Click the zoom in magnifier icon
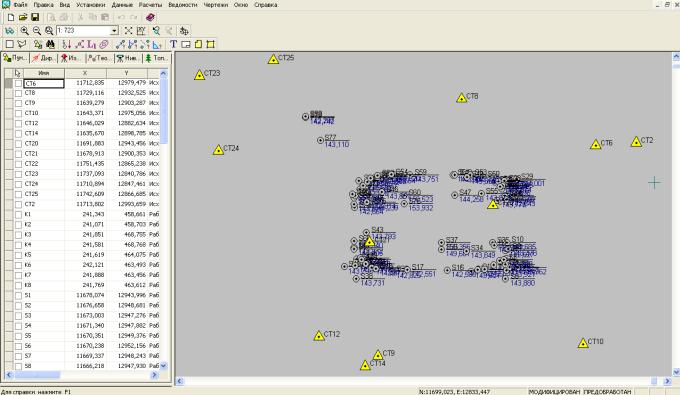The image size is (680, 395). 24,31
